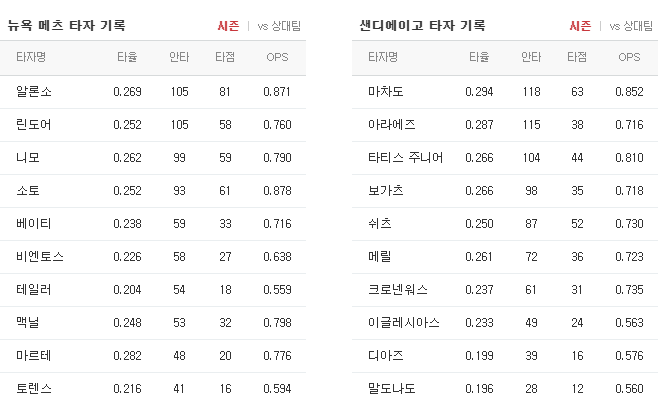Select 시즌 tab in 샌디에이고 table
The image size is (661, 412).
tap(580, 26)
